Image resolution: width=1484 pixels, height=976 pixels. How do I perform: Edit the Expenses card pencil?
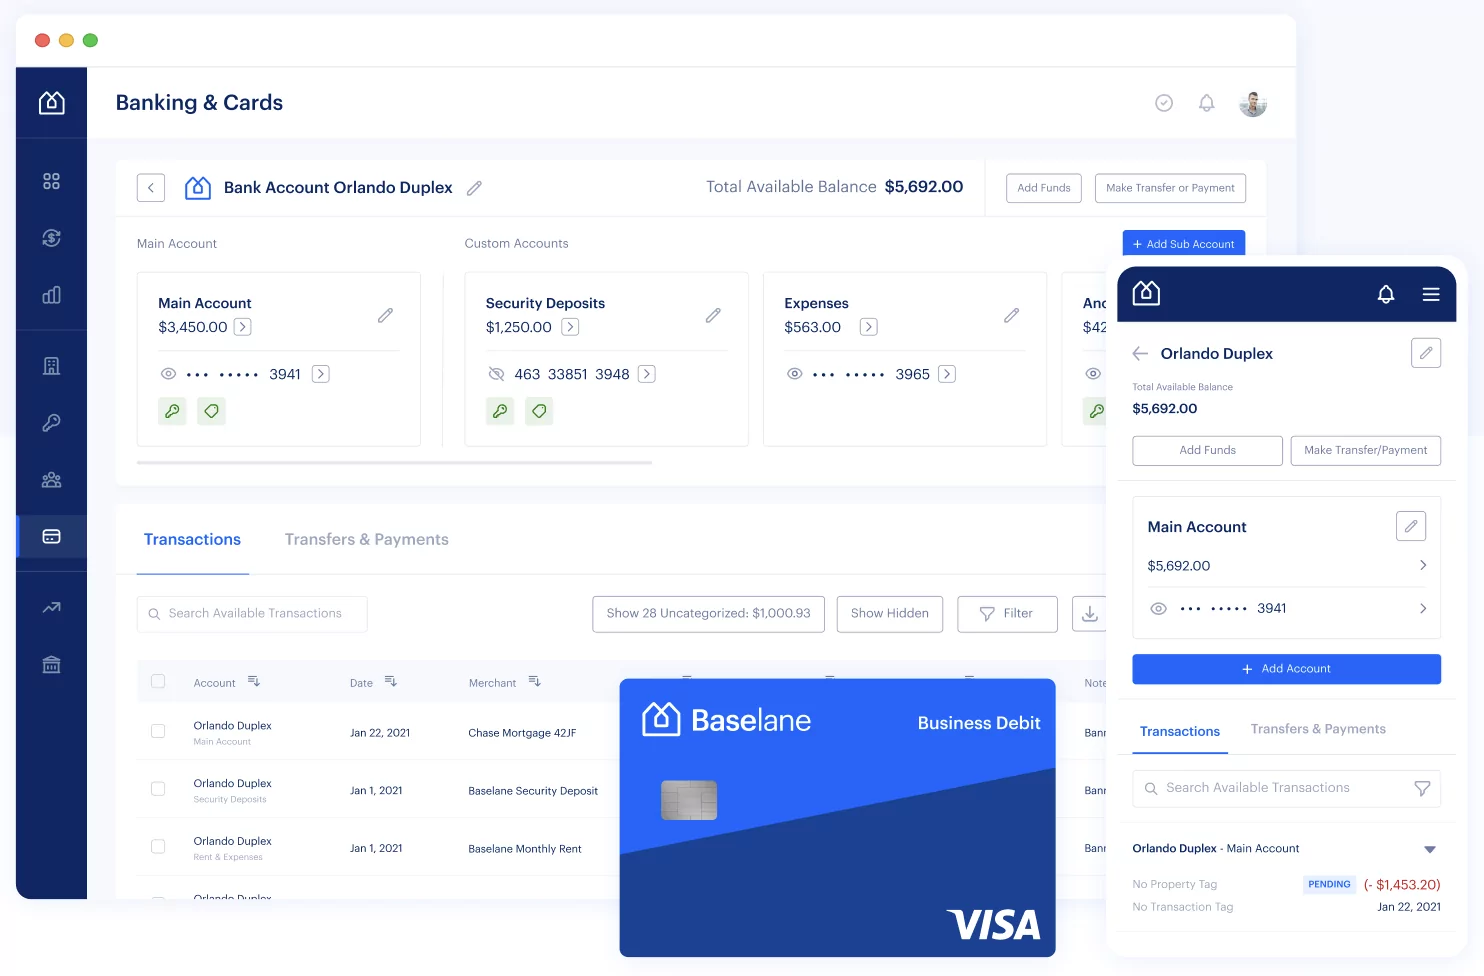coord(1011,315)
